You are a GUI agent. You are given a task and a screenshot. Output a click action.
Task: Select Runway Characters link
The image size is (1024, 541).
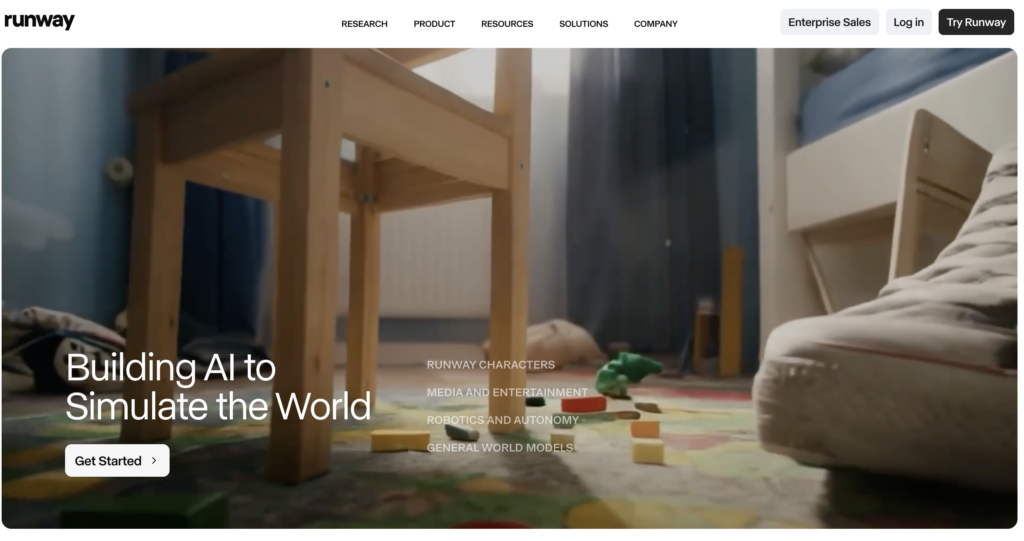click(491, 365)
